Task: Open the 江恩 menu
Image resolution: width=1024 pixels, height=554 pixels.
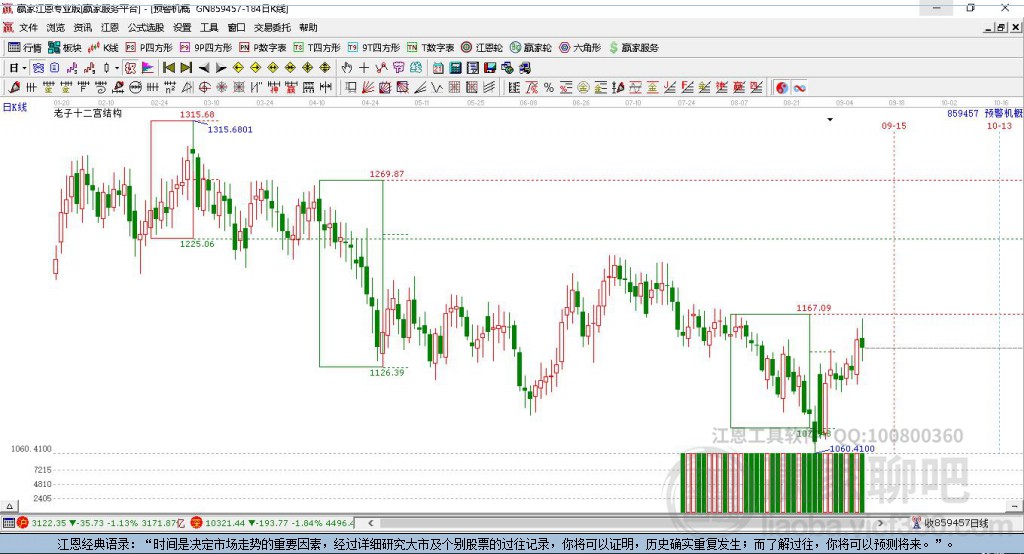Action: click(109, 28)
